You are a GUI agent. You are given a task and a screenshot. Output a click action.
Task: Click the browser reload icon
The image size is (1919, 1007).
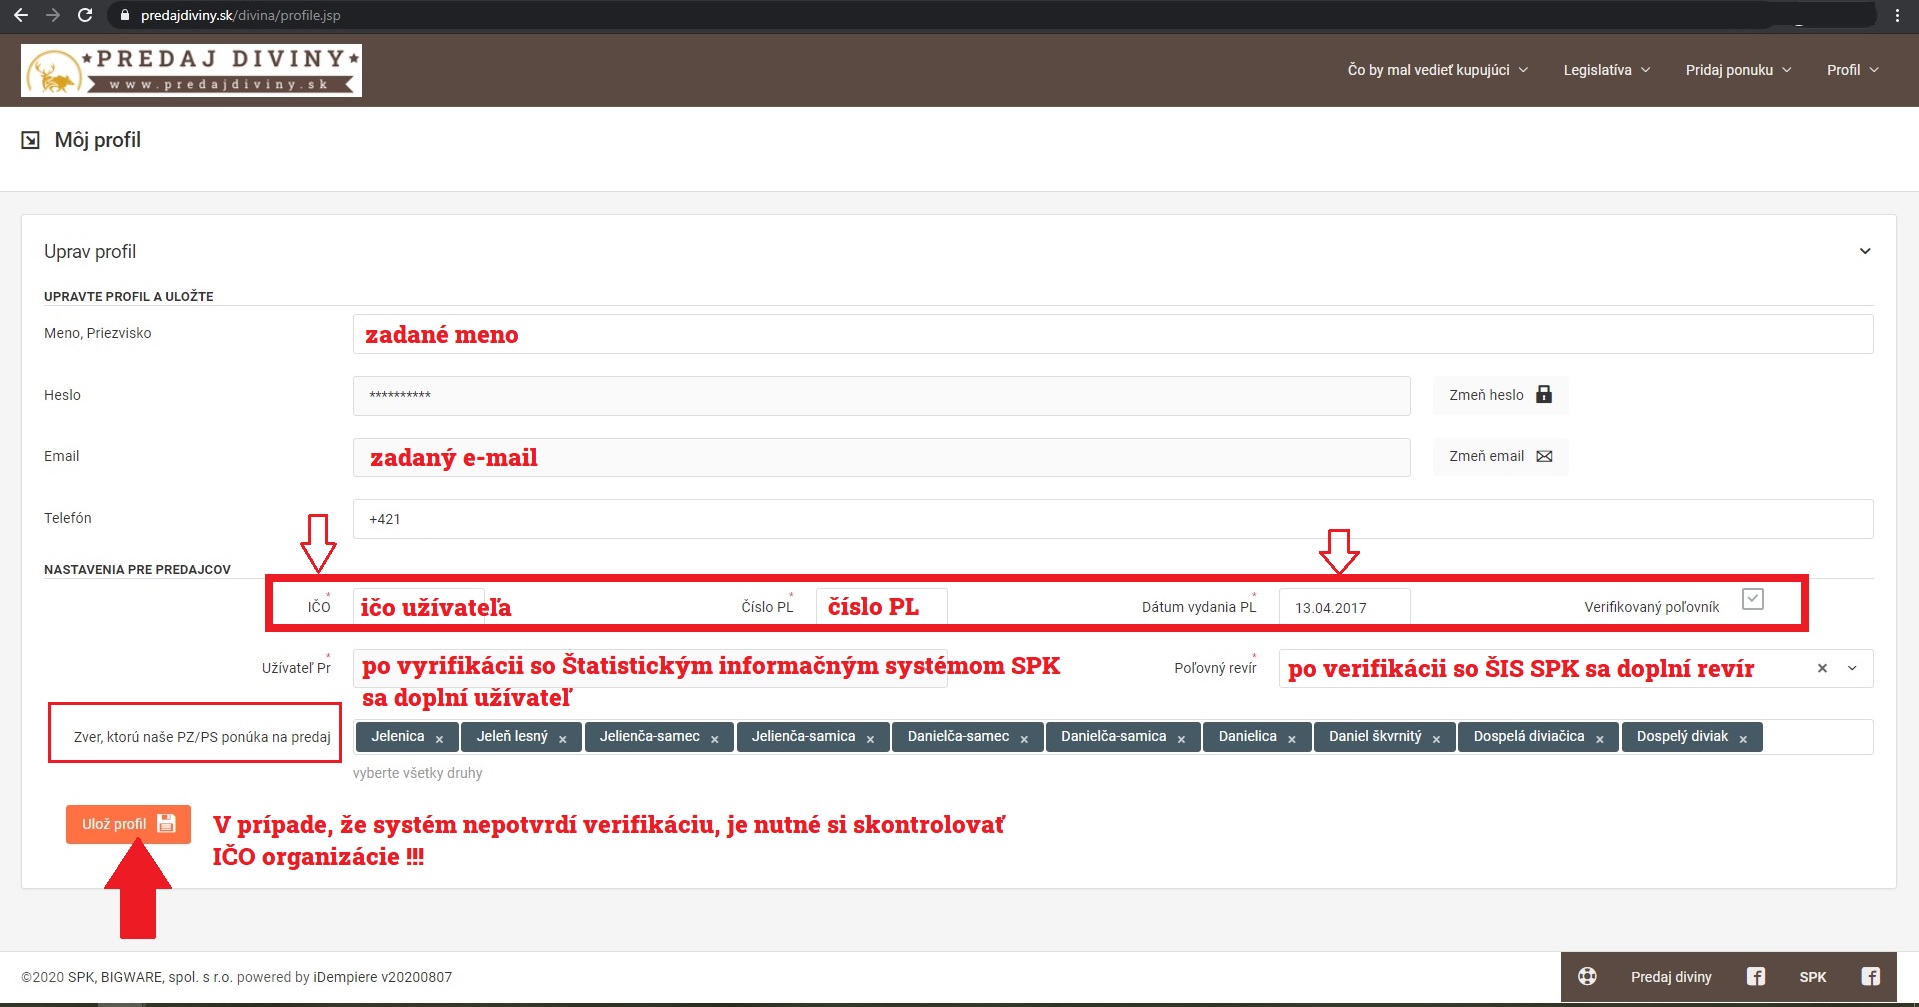pos(85,15)
